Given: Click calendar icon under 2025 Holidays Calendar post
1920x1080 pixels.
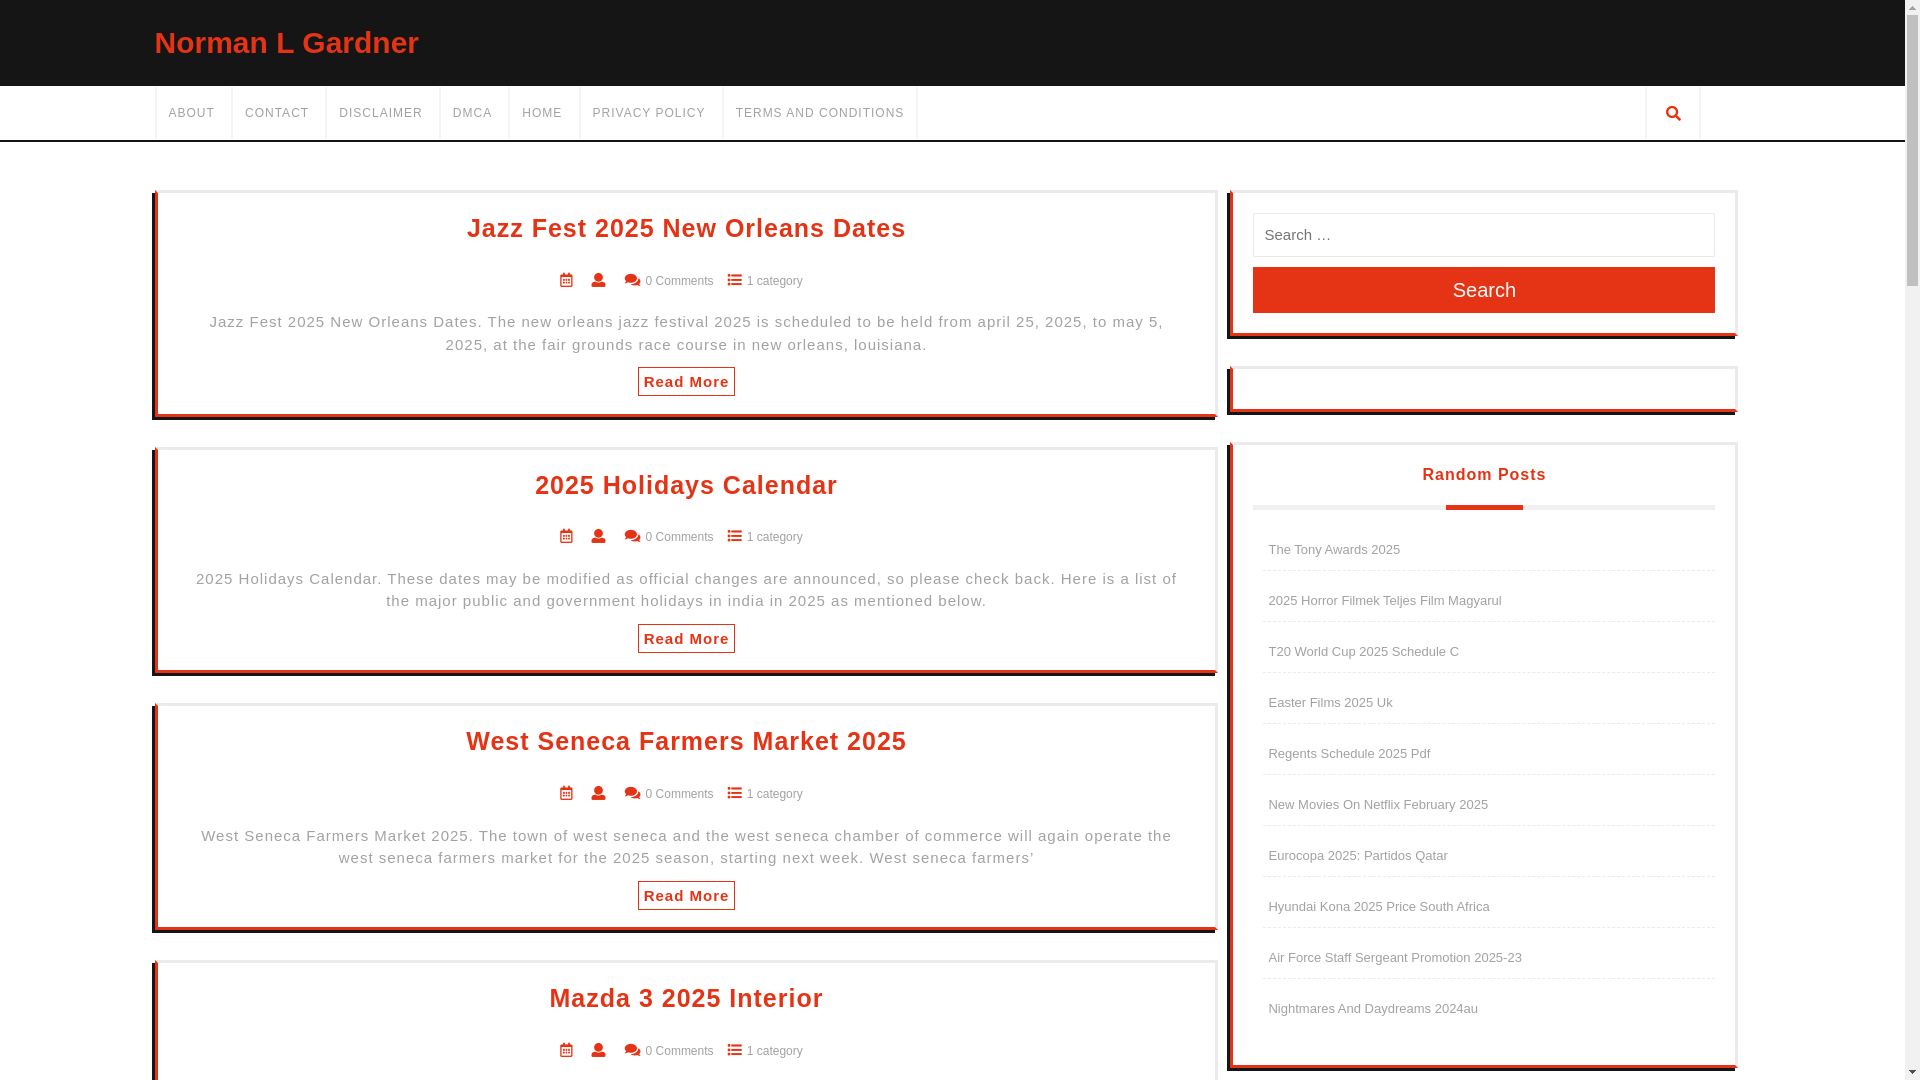Looking at the screenshot, I should pos(566,537).
